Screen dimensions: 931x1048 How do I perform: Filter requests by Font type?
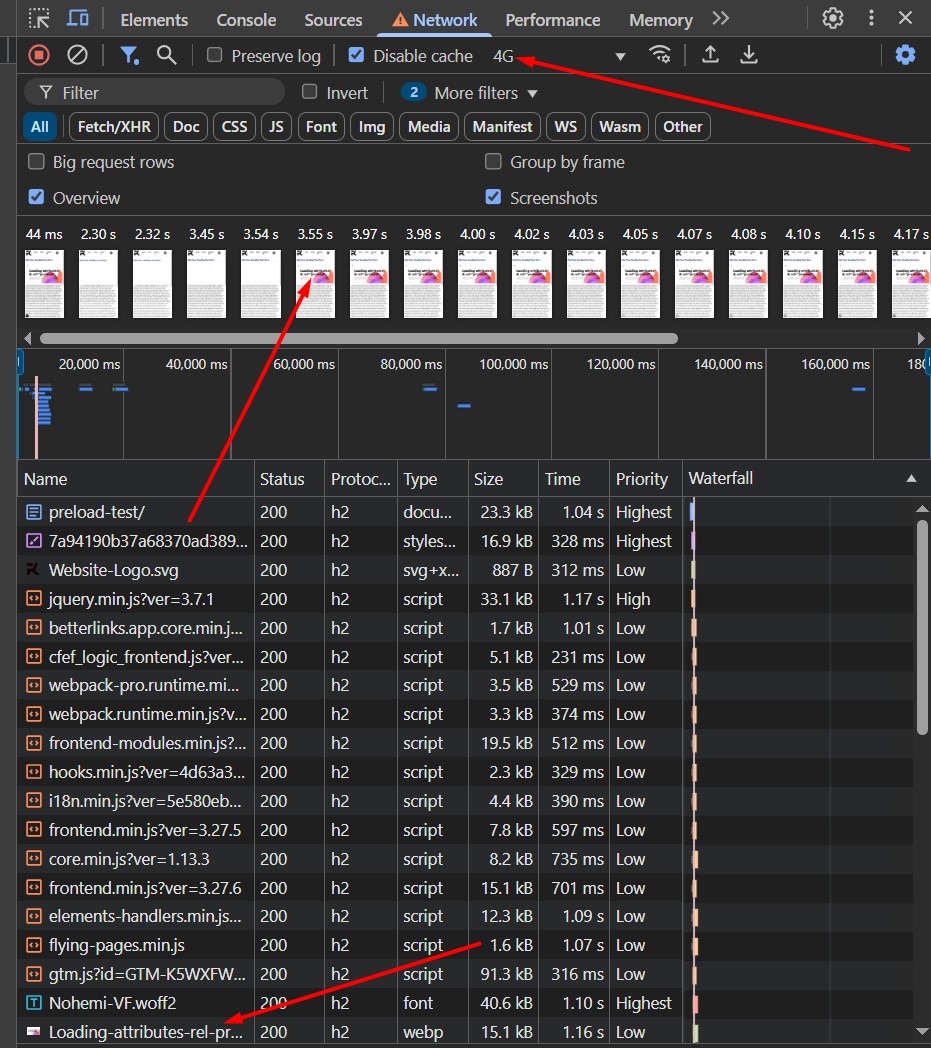tap(321, 127)
